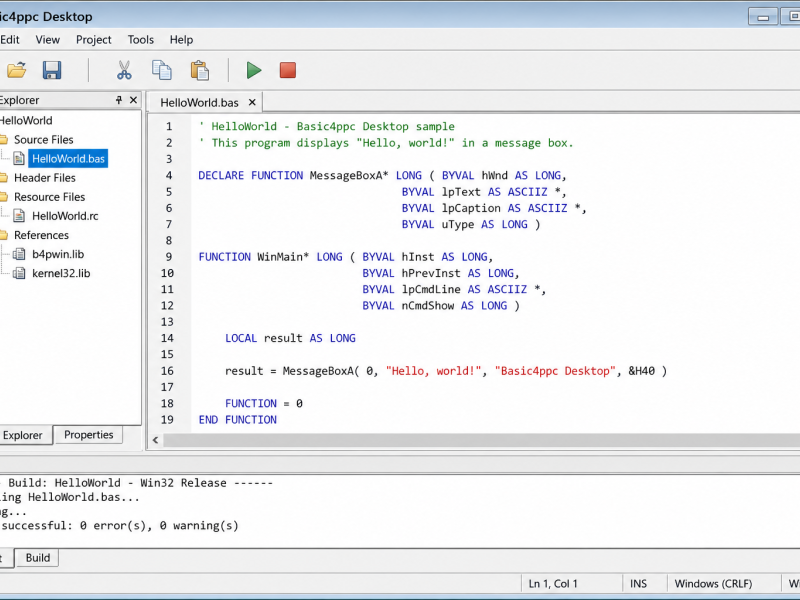
Task: Close the Explorer panel
Action: pyautogui.click(x=133, y=100)
